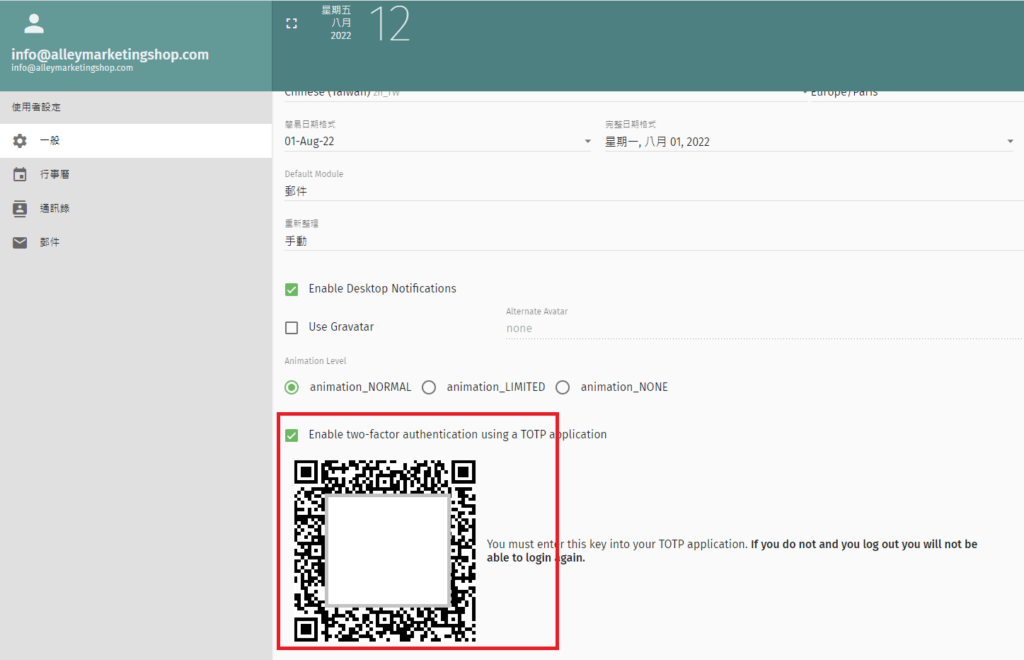This screenshot has width=1024, height=660.
Task: Click the large date number 12 in header
Action: point(390,24)
